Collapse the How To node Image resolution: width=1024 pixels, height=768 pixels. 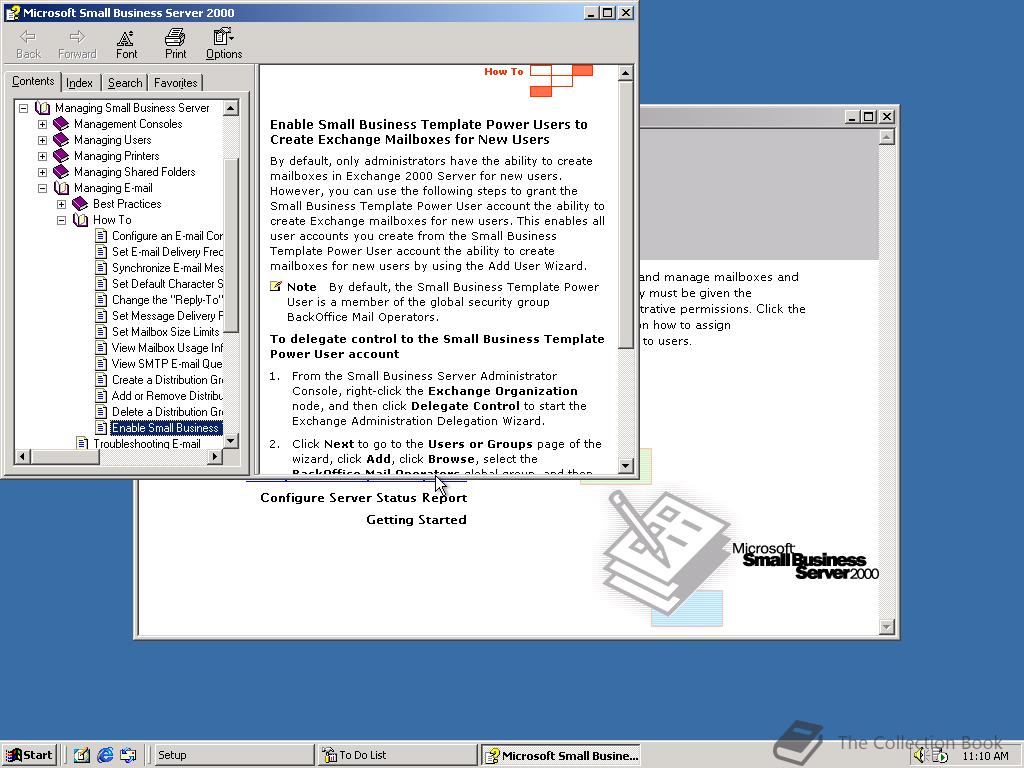[61, 220]
